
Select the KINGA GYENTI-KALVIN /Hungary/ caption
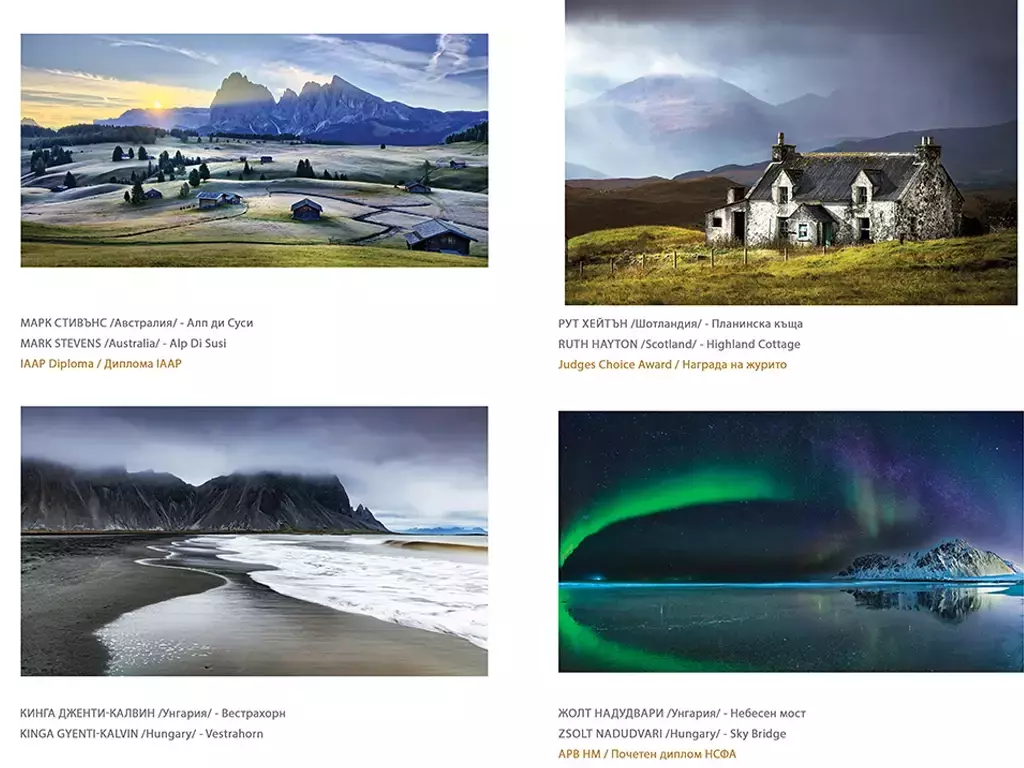pyautogui.click(x=141, y=733)
